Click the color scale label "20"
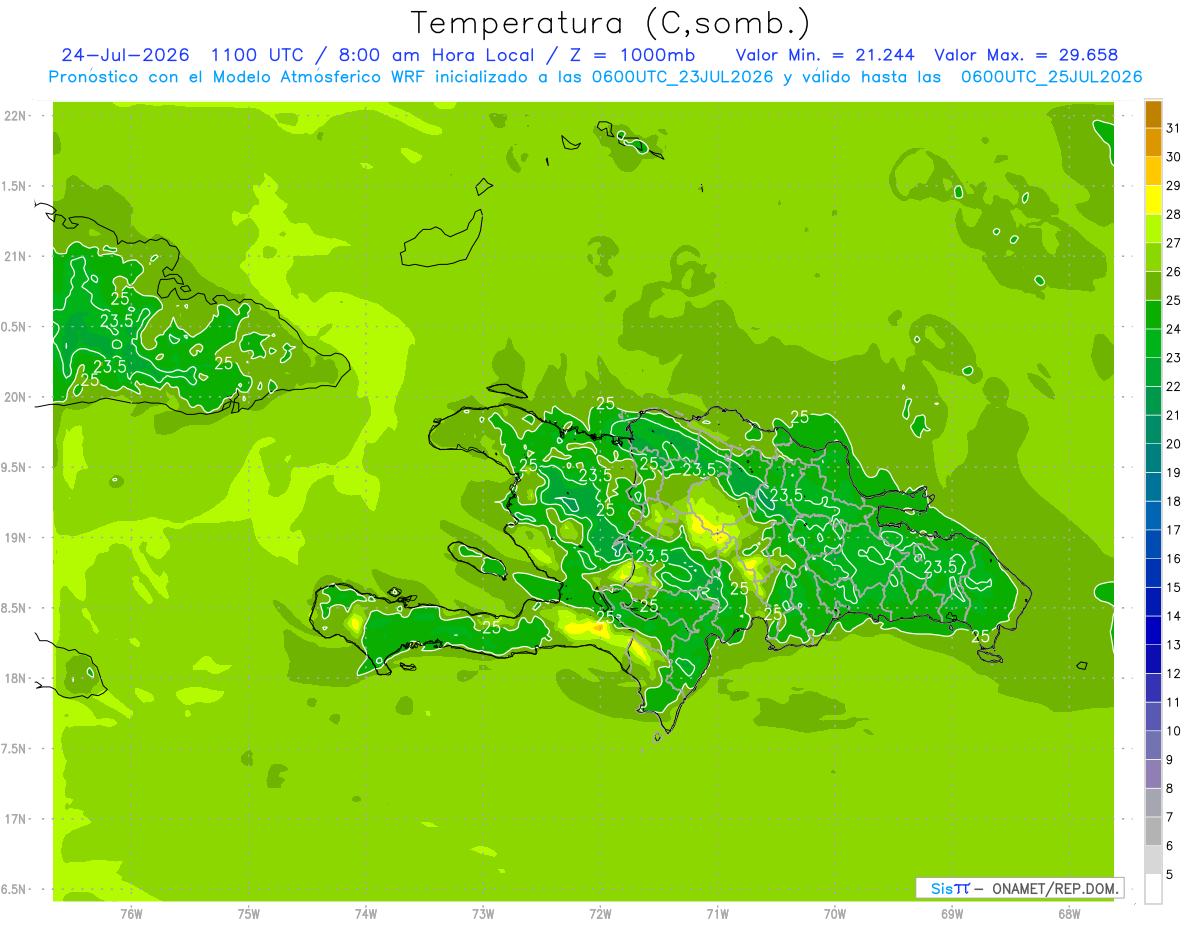The height and width of the screenshot is (927, 1200). click(1174, 444)
